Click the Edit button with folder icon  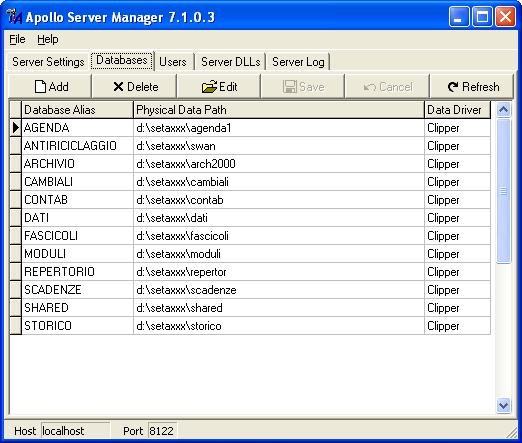(219, 87)
